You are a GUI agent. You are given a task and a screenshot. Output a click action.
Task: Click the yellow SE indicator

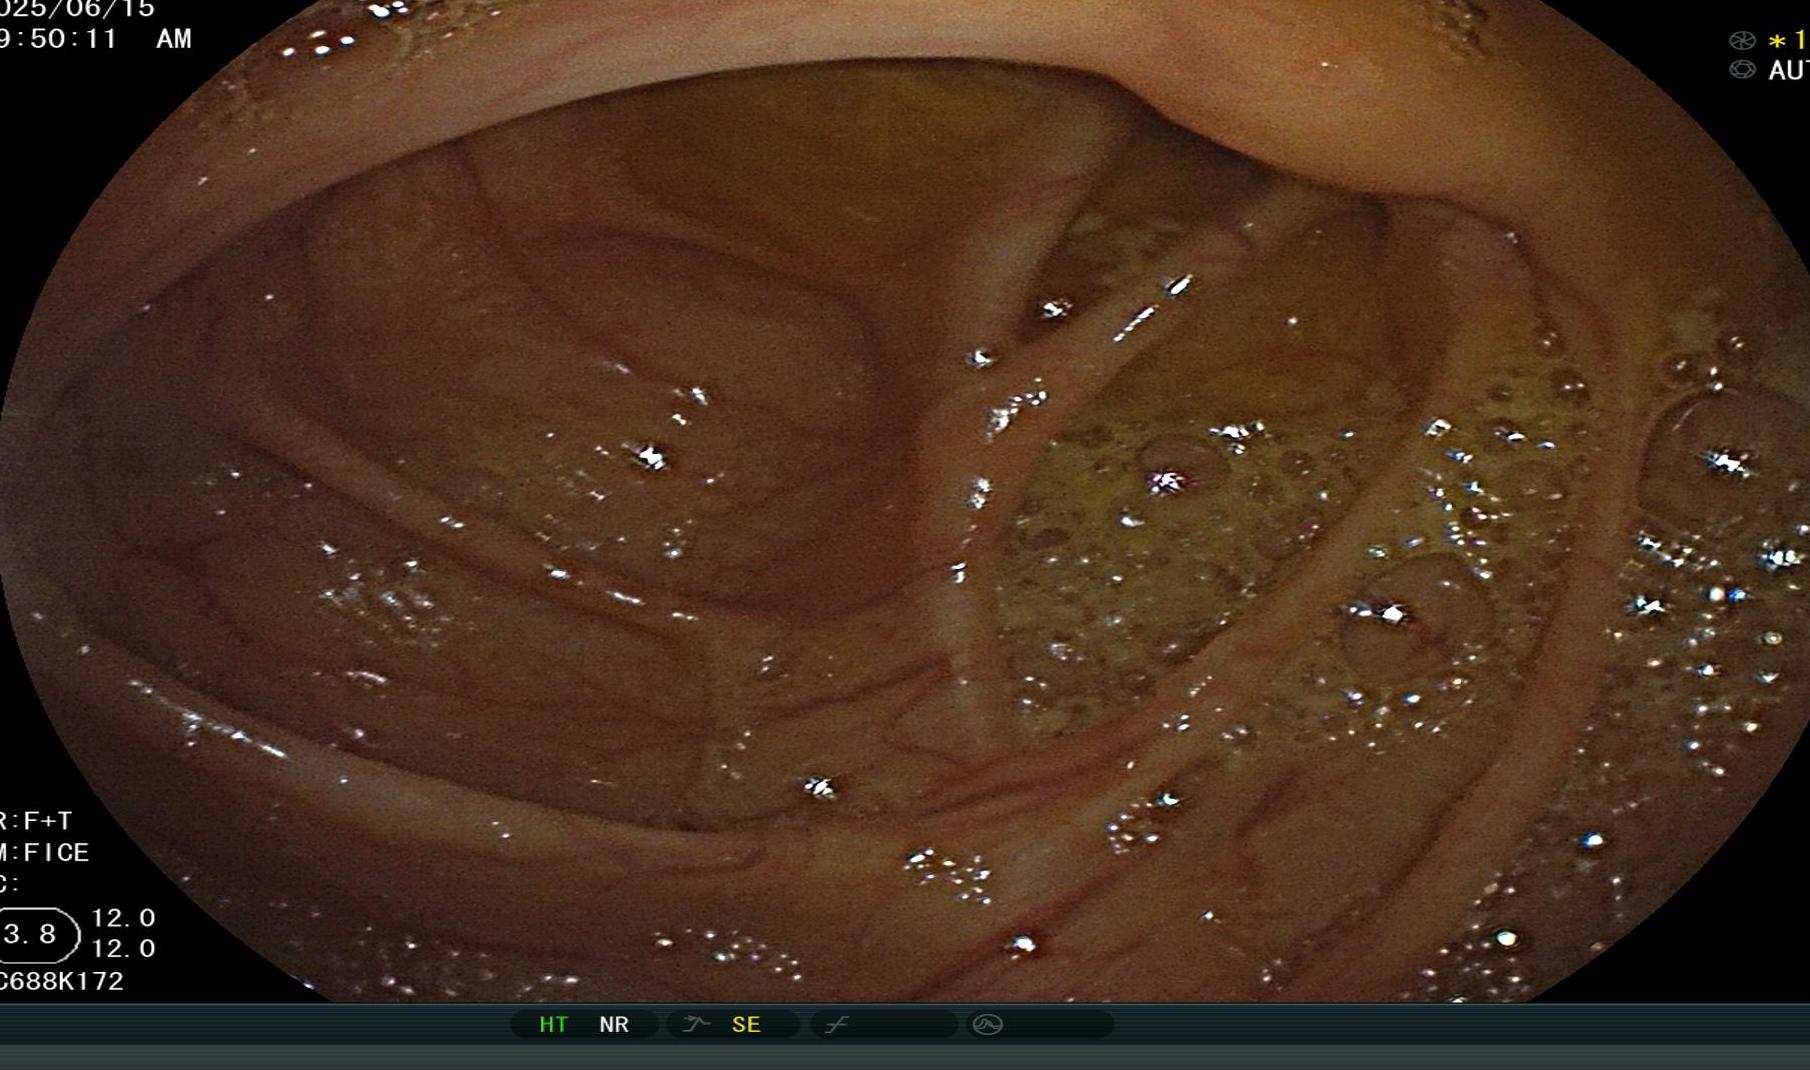point(746,1024)
